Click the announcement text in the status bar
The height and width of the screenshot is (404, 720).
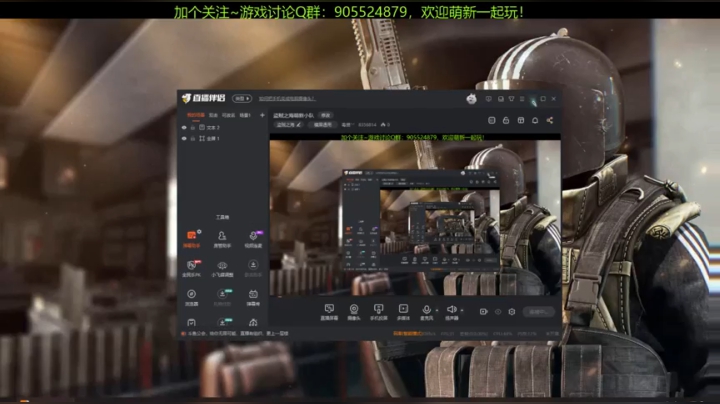[238, 333]
